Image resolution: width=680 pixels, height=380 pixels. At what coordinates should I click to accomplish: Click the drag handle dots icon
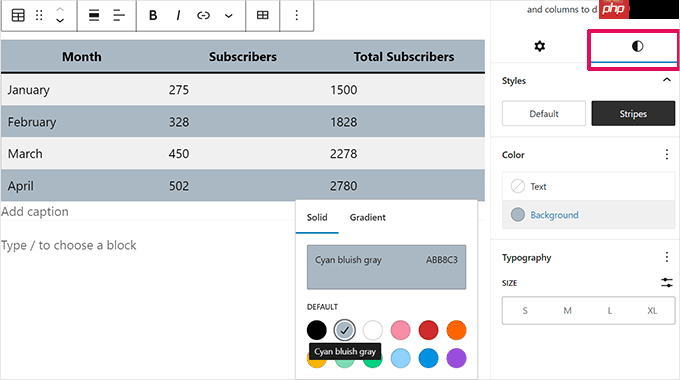[x=39, y=16]
